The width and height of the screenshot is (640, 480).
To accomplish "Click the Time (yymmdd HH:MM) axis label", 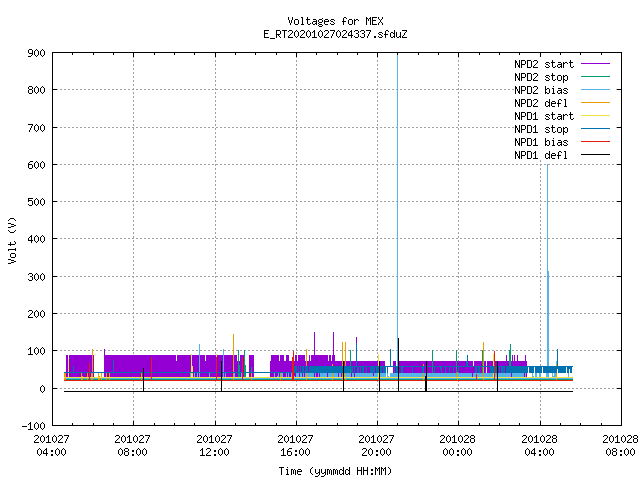I will point(335,471).
